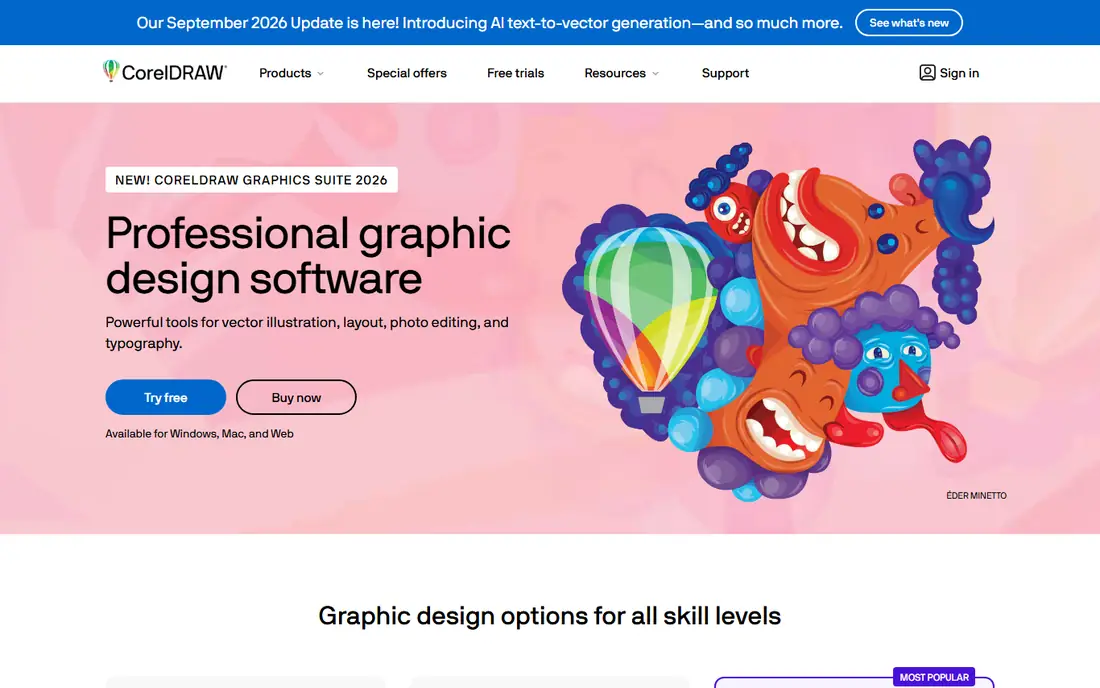Expand the Products menu chevron

pyautogui.click(x=321, y=74)
